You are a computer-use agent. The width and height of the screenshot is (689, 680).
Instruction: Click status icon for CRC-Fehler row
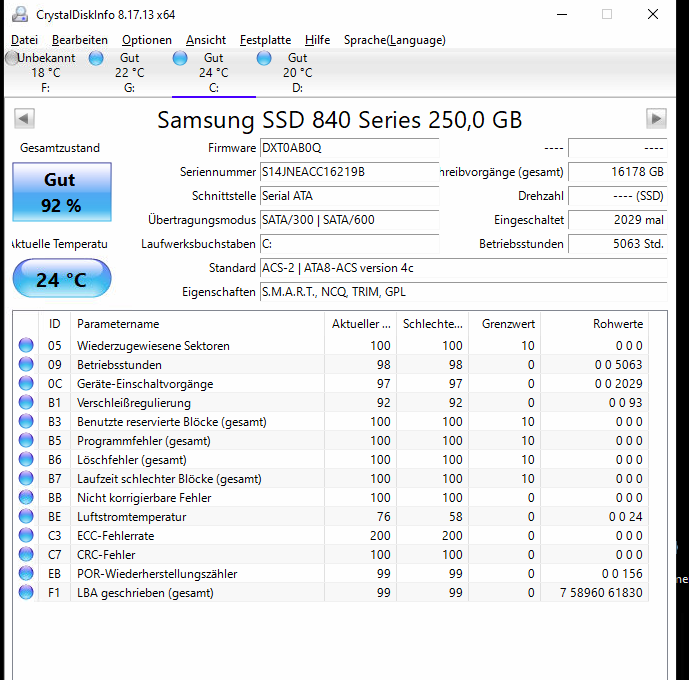click(26, 554)
